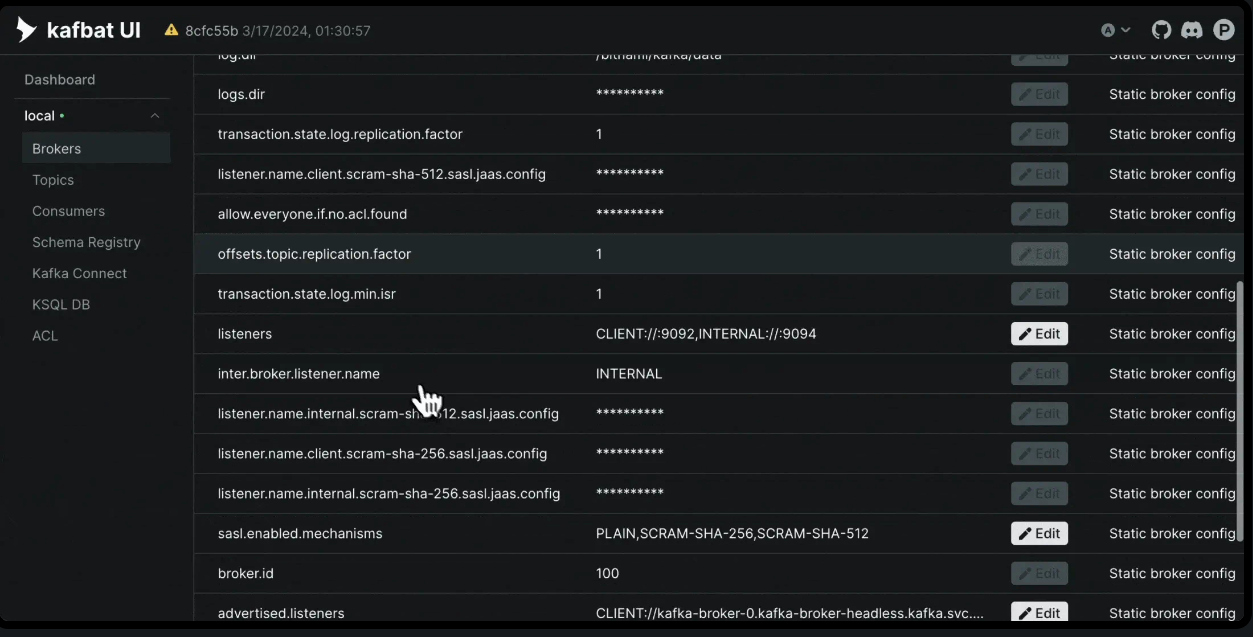This screenshot has width=1253, height=637.
Task: Click commit hash 8cfc55b
Action: (211, 31)
